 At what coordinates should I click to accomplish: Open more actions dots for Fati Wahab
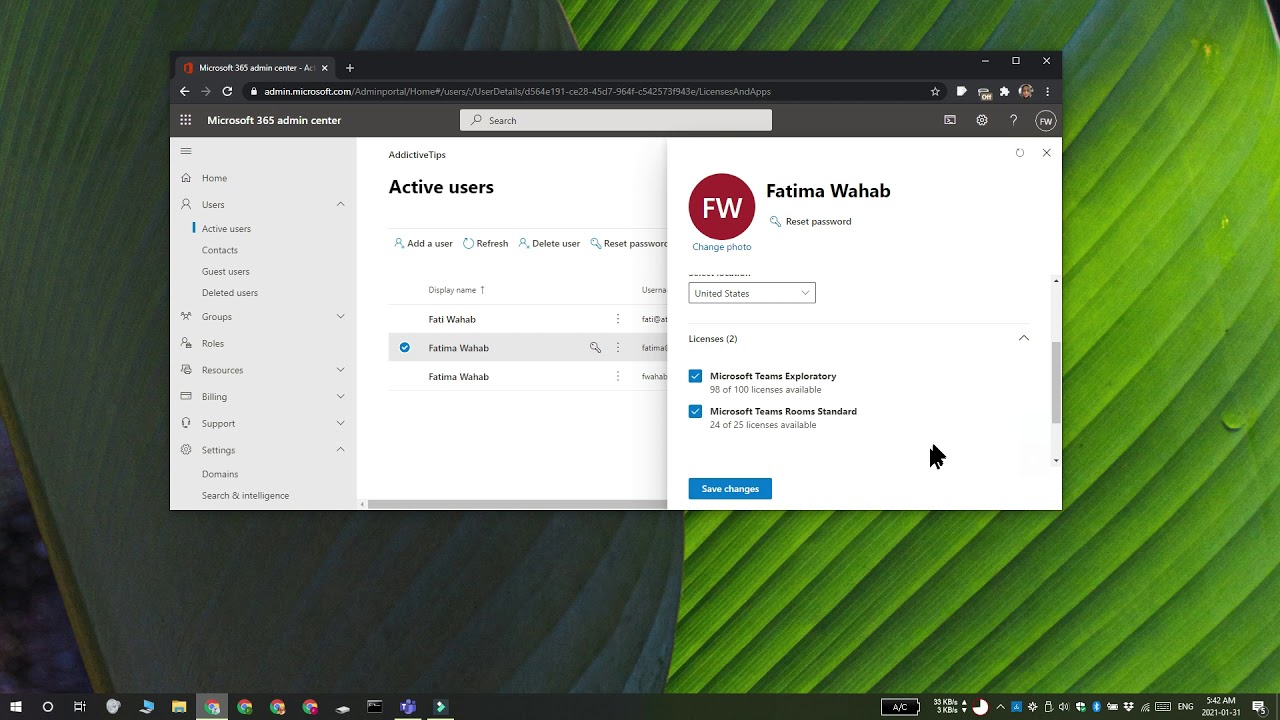[618, 319]
